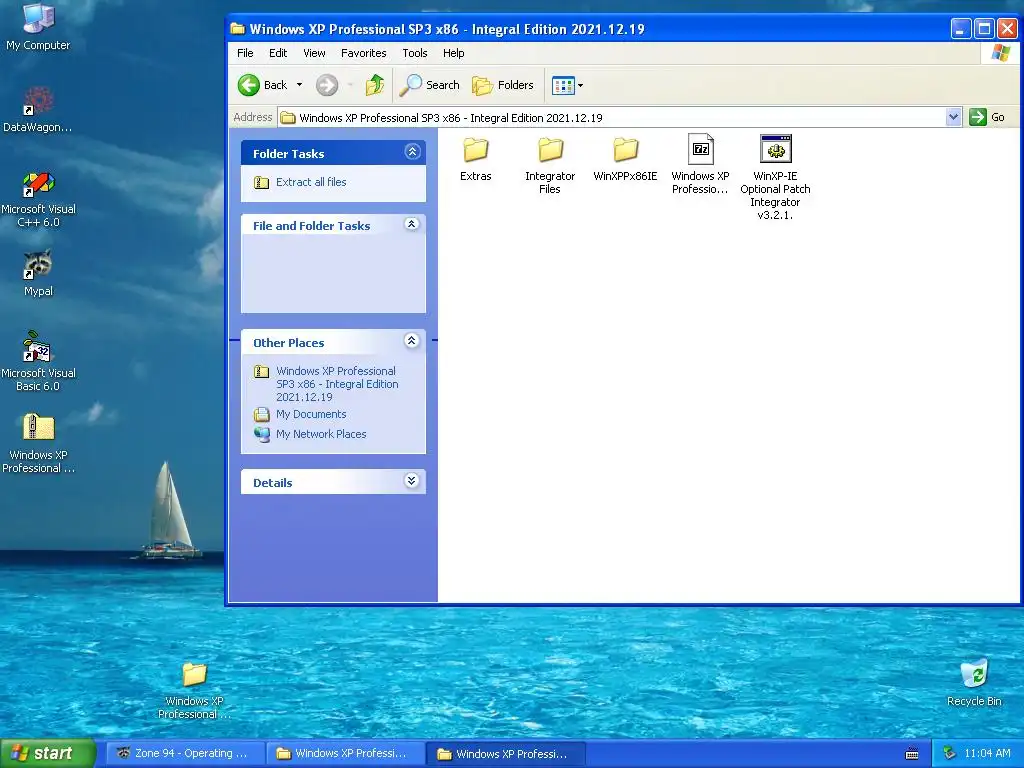The height and width of the screenshot is (768, 1024).
Task: Select the Recycle Bin icon
Action: [x=974, y=682]
